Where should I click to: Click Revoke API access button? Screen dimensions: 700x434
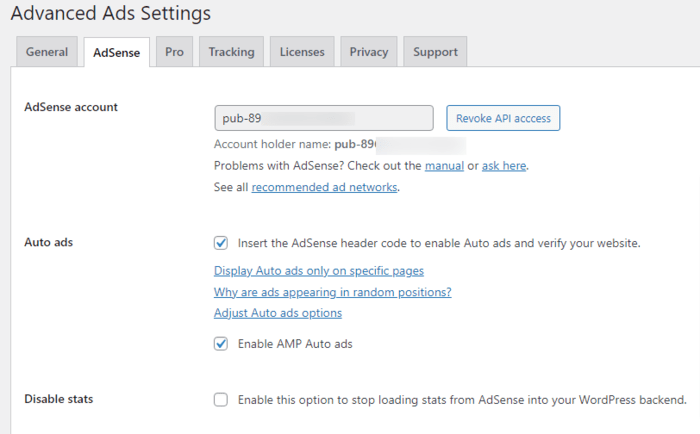pyautogui.click(x=503, y=118)
